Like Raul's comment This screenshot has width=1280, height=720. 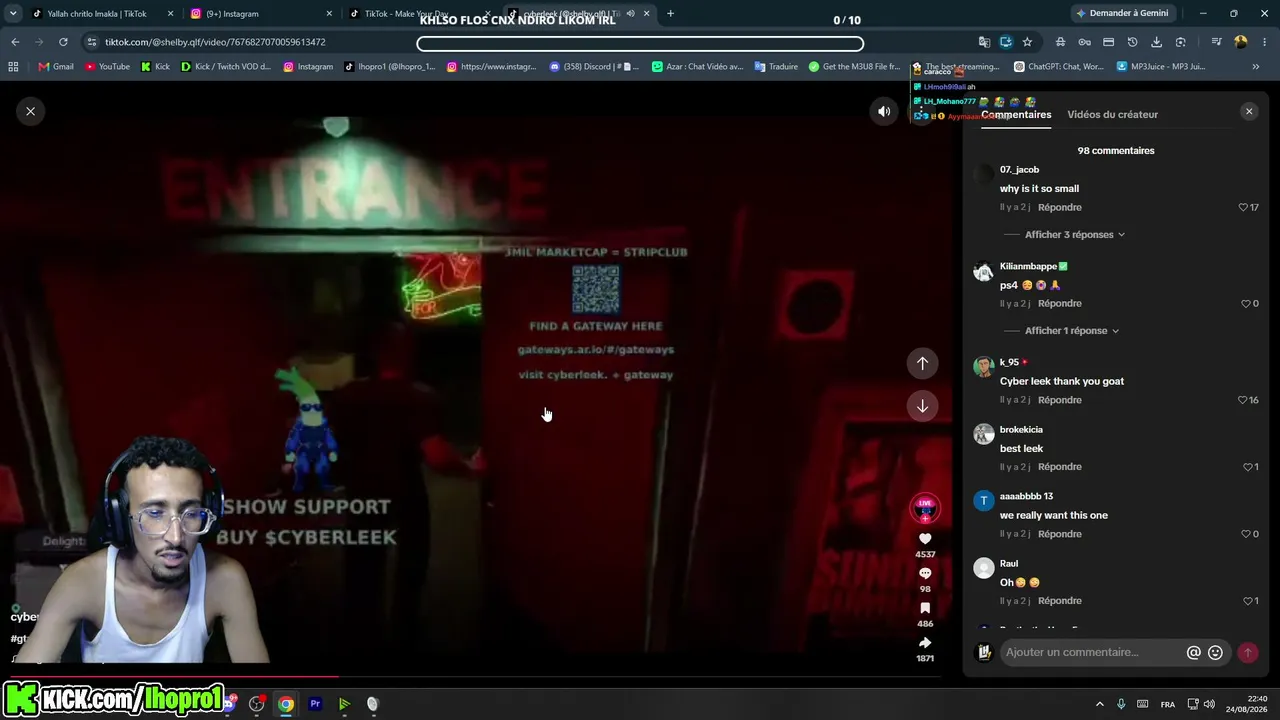[1247, 601]
